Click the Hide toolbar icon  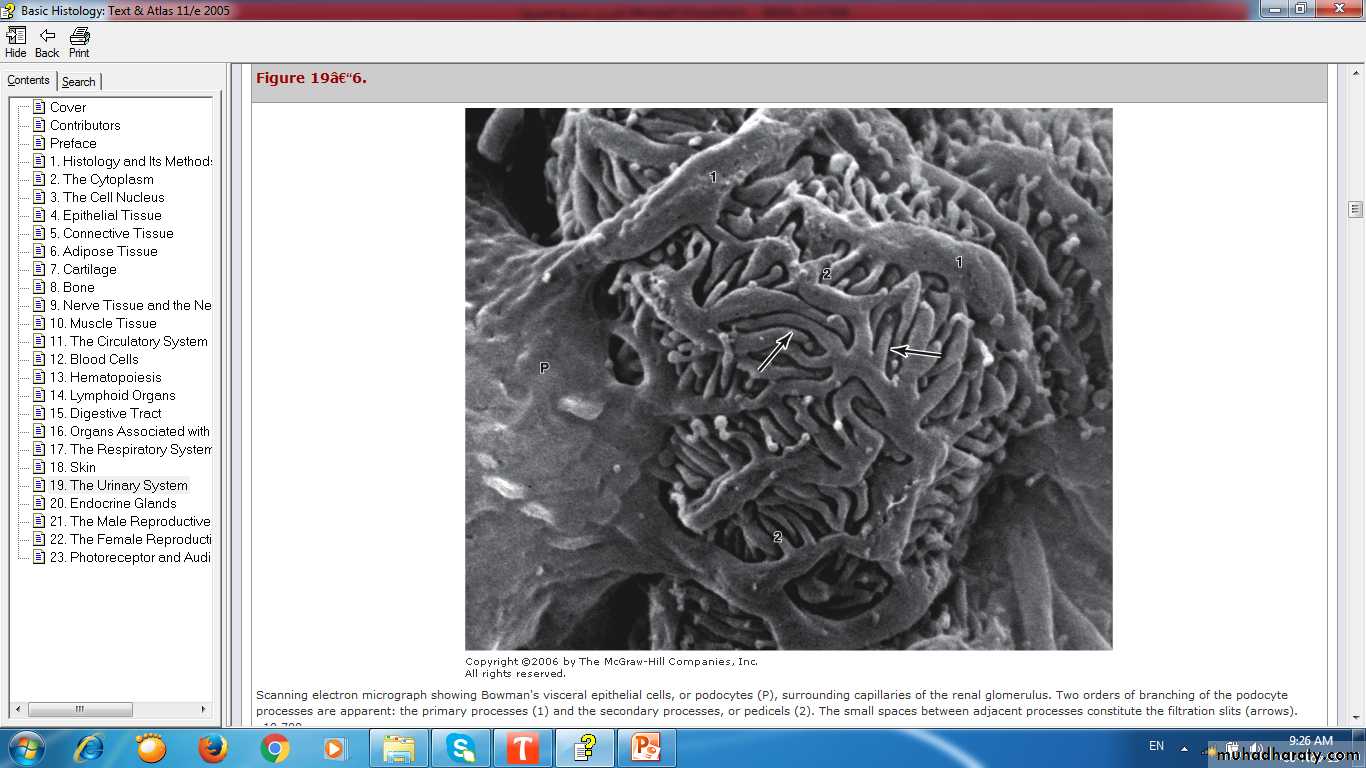(x=16, y=42)
